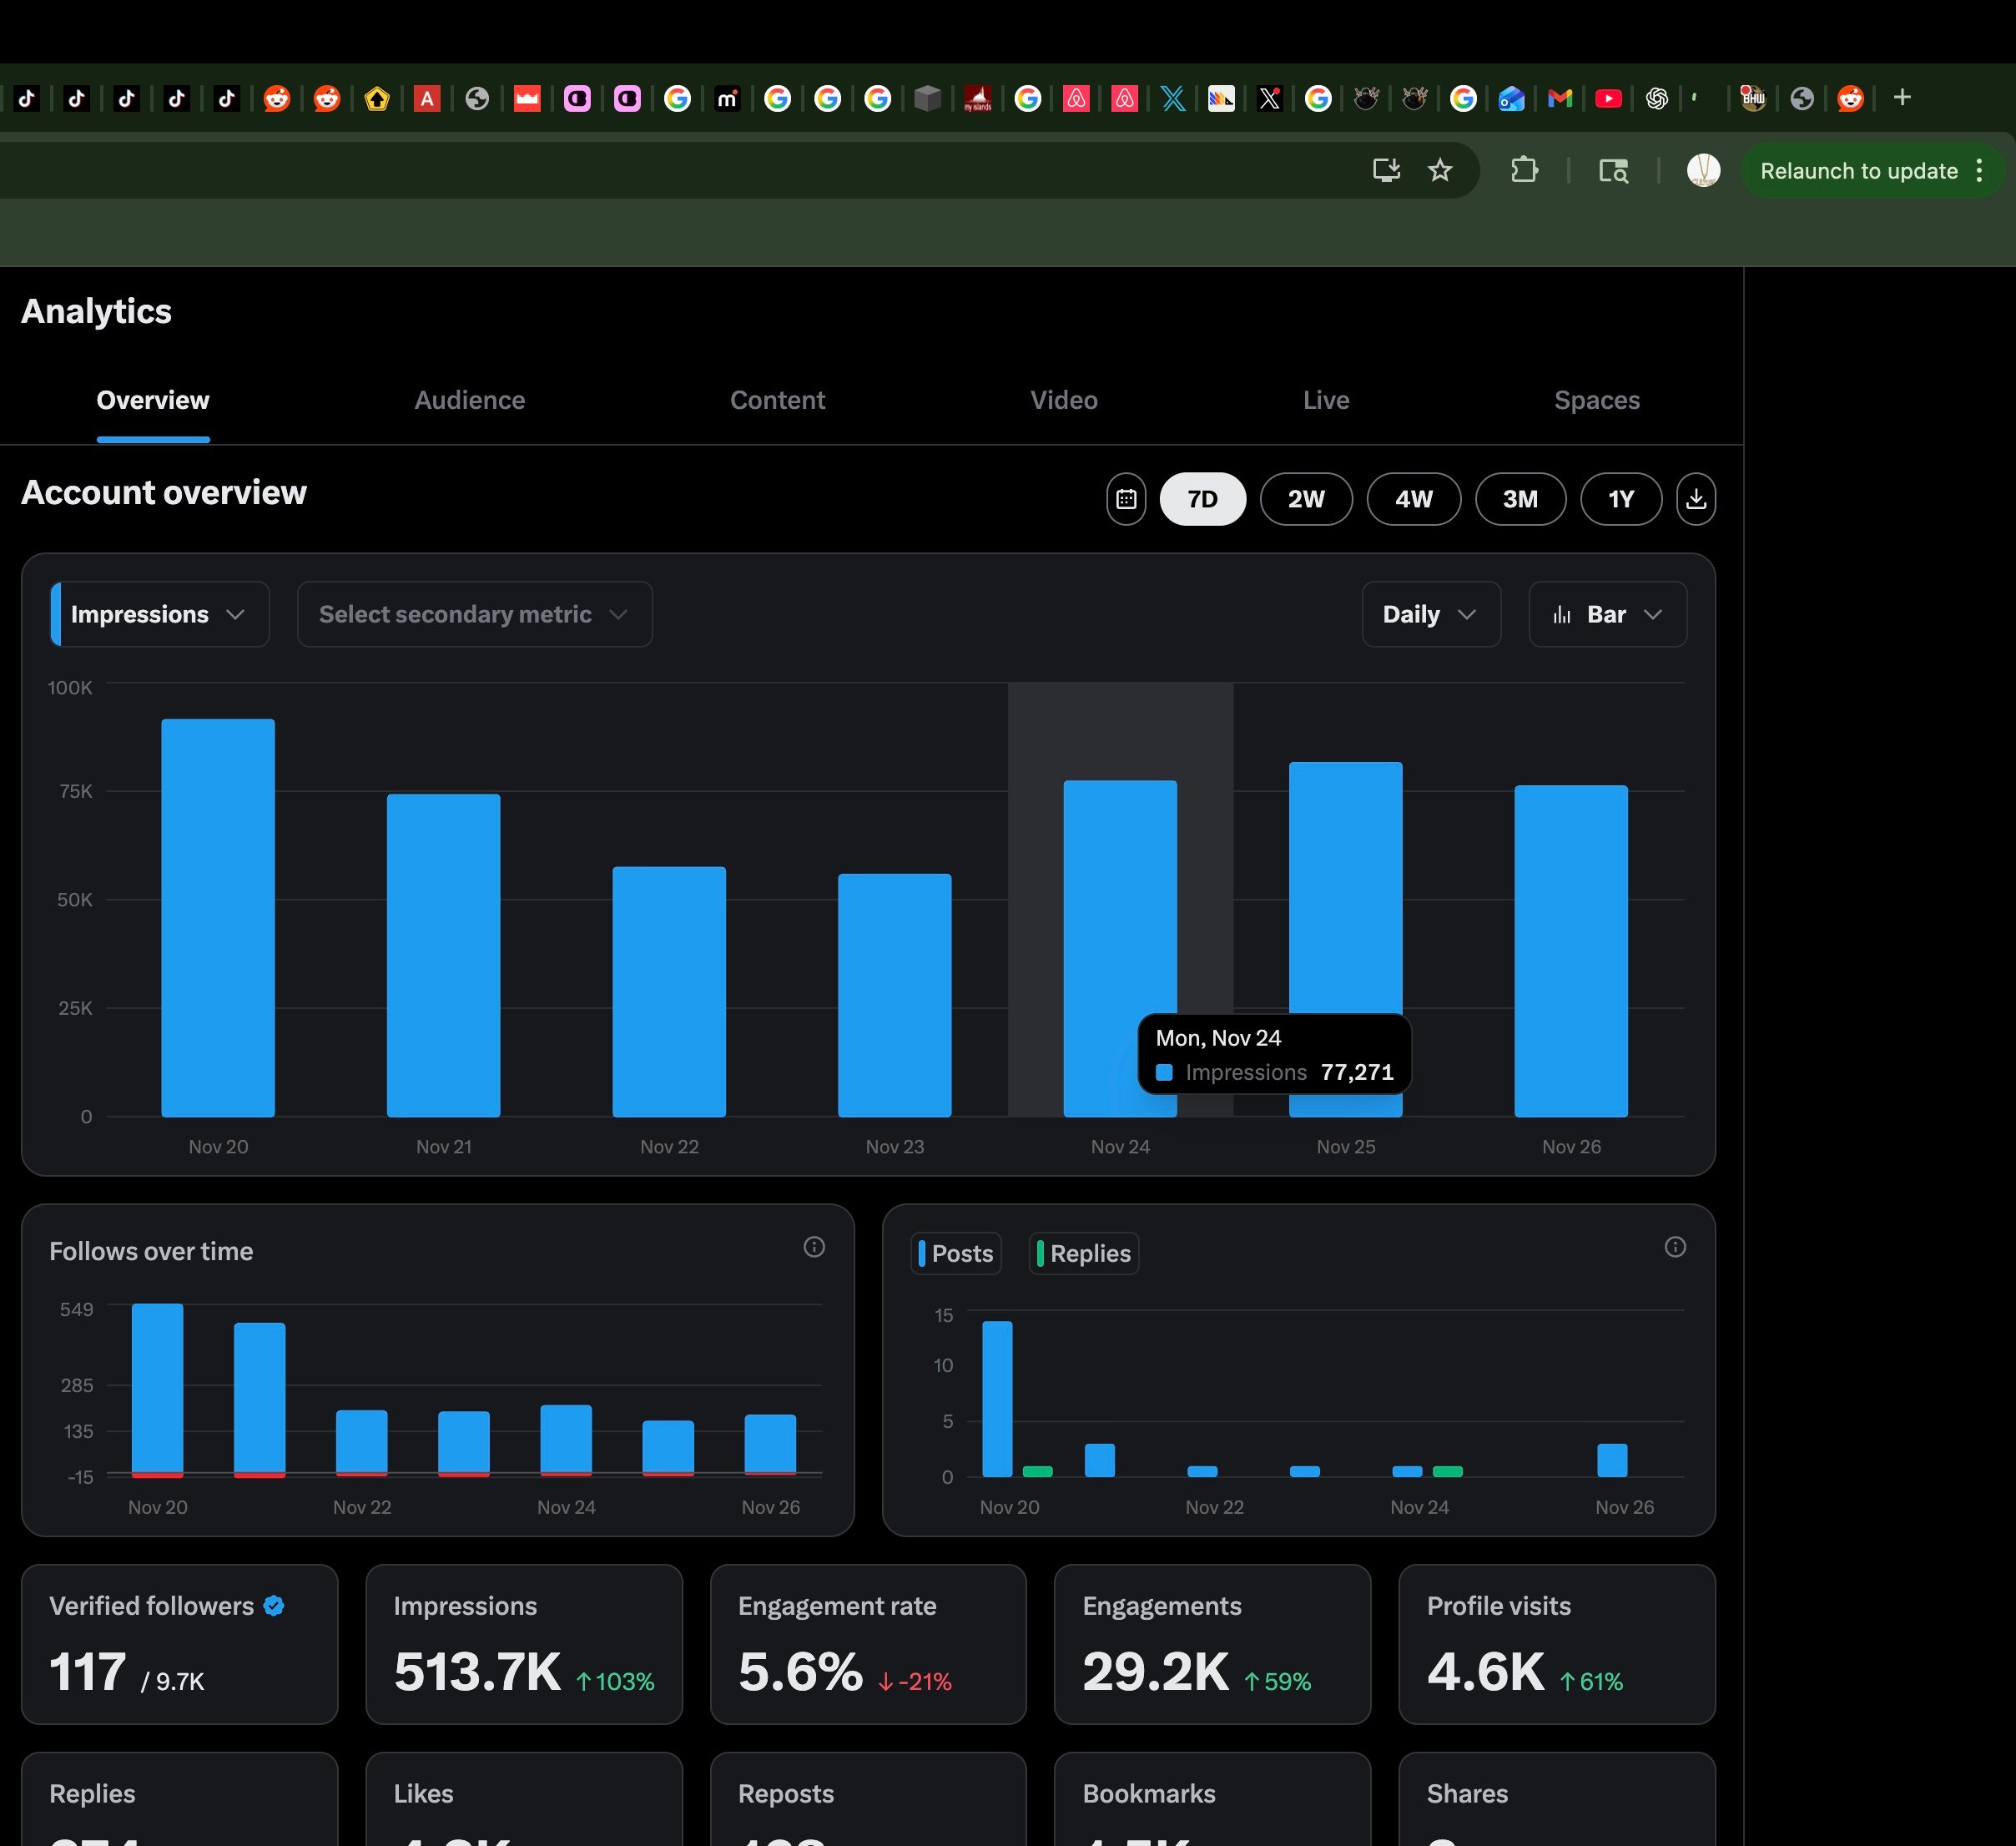This screenshot has width=2016, height=1846.
Task: Open the custom date range calendar icon
Action: pos(1126,499)
